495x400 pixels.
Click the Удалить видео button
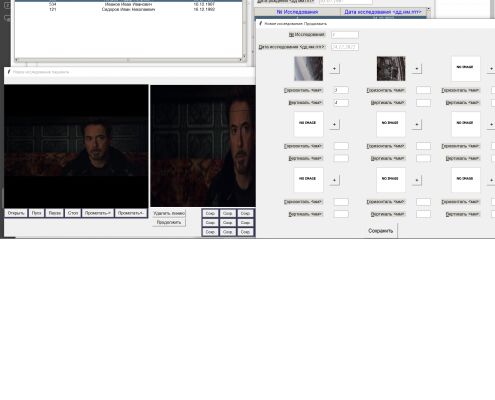tap(169, 213)
